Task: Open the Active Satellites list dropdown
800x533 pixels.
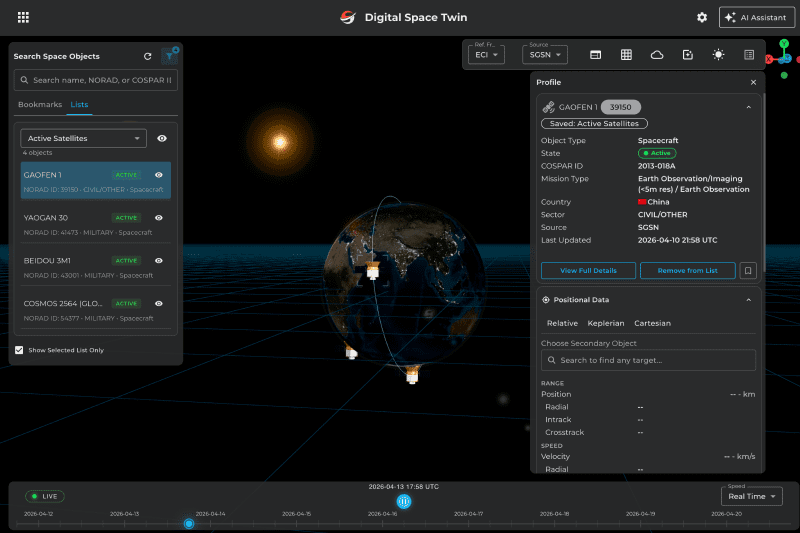Action: 83,138
